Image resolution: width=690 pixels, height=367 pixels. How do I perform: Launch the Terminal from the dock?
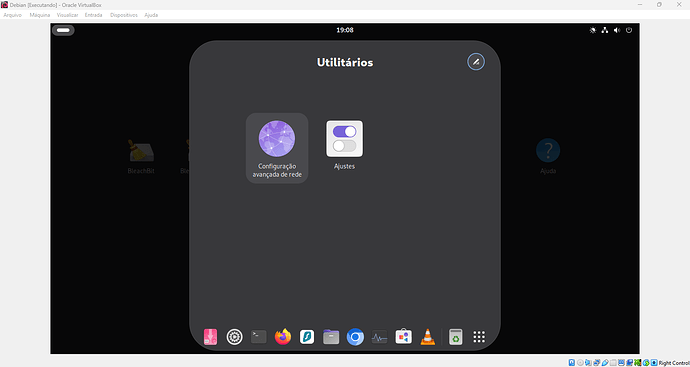click(x=259, y=337)
